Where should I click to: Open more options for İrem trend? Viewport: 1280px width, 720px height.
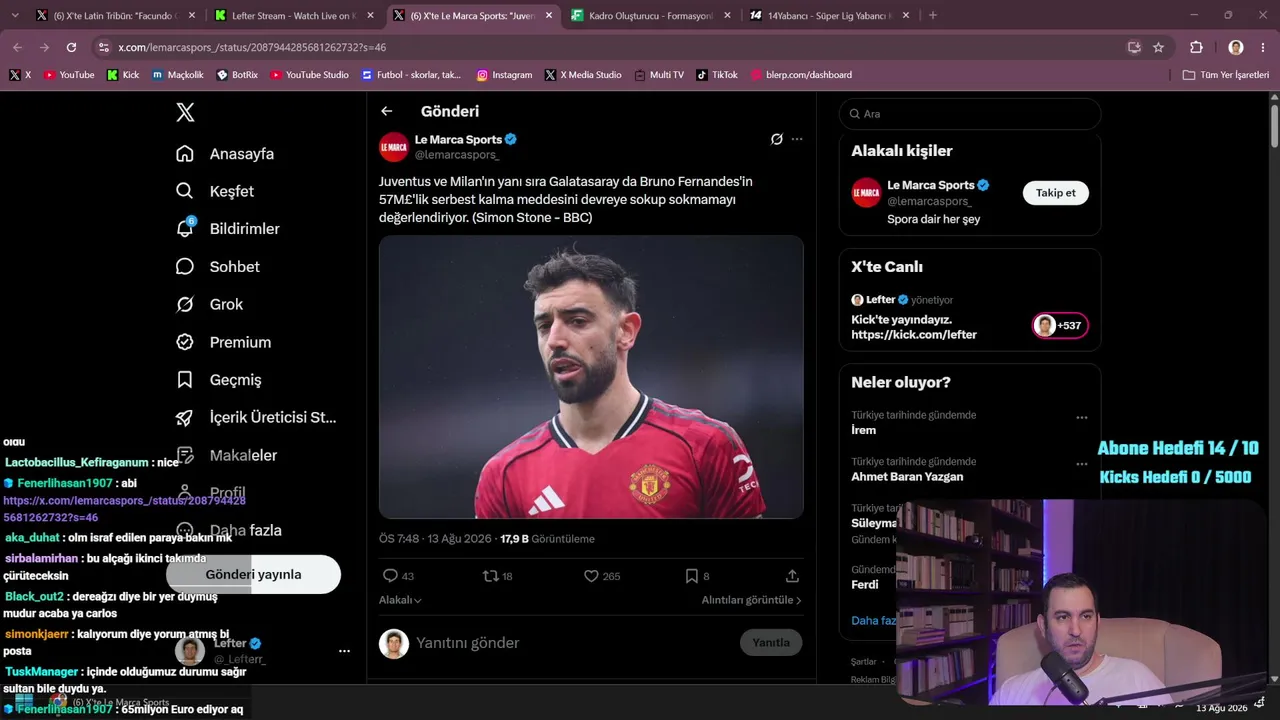coord(1081,418)
